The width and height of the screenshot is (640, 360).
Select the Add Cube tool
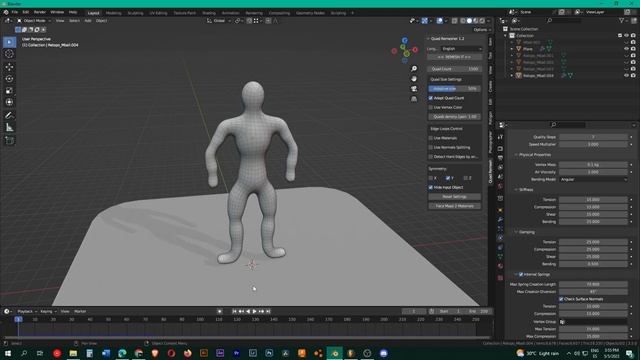pos(9,141)
